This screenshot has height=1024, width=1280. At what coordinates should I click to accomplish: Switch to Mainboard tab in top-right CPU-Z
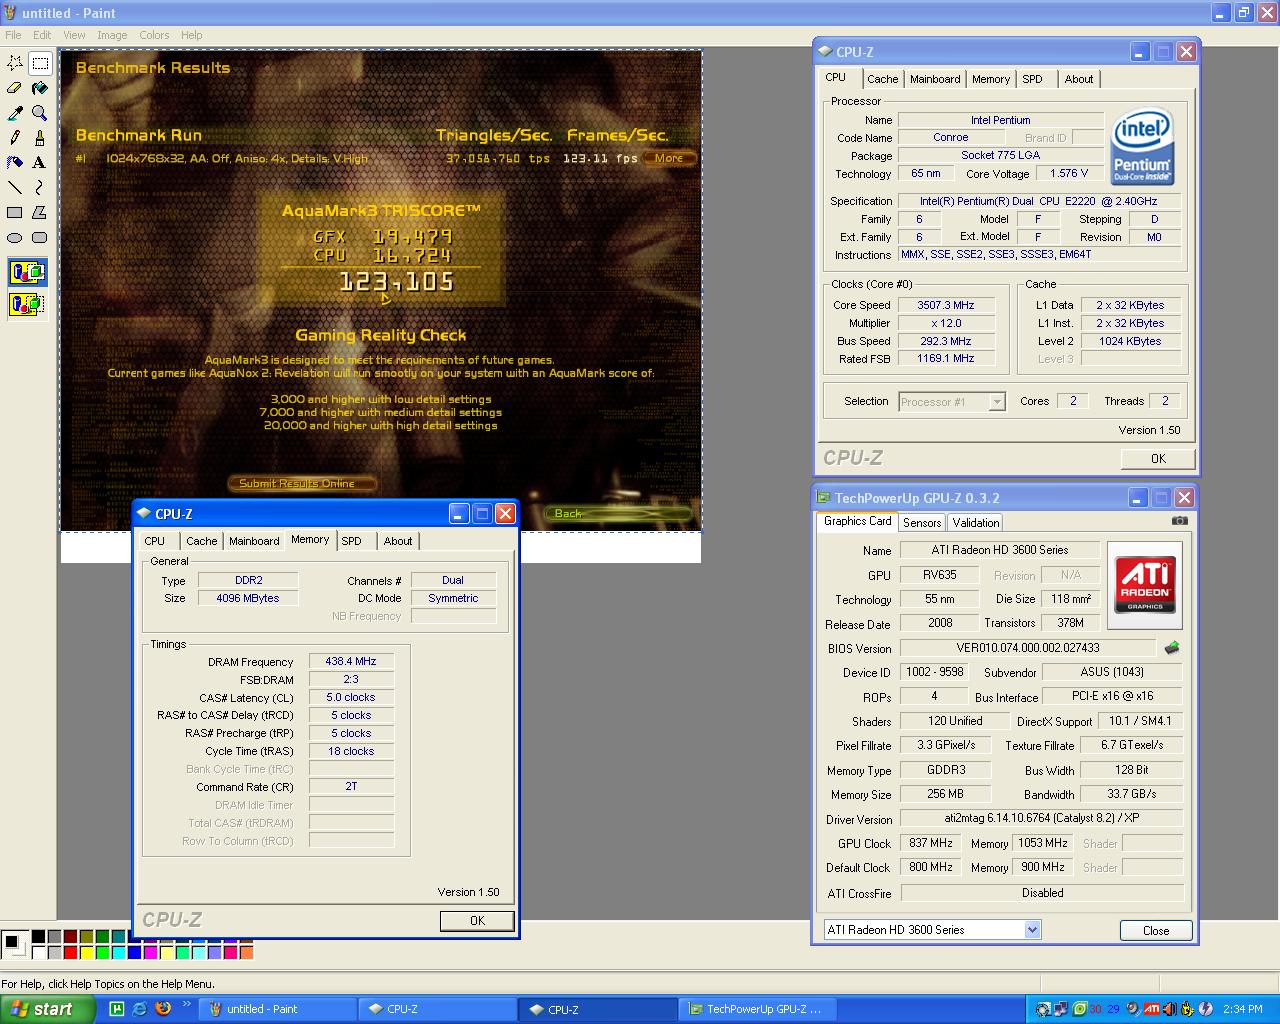coord(935,79)
